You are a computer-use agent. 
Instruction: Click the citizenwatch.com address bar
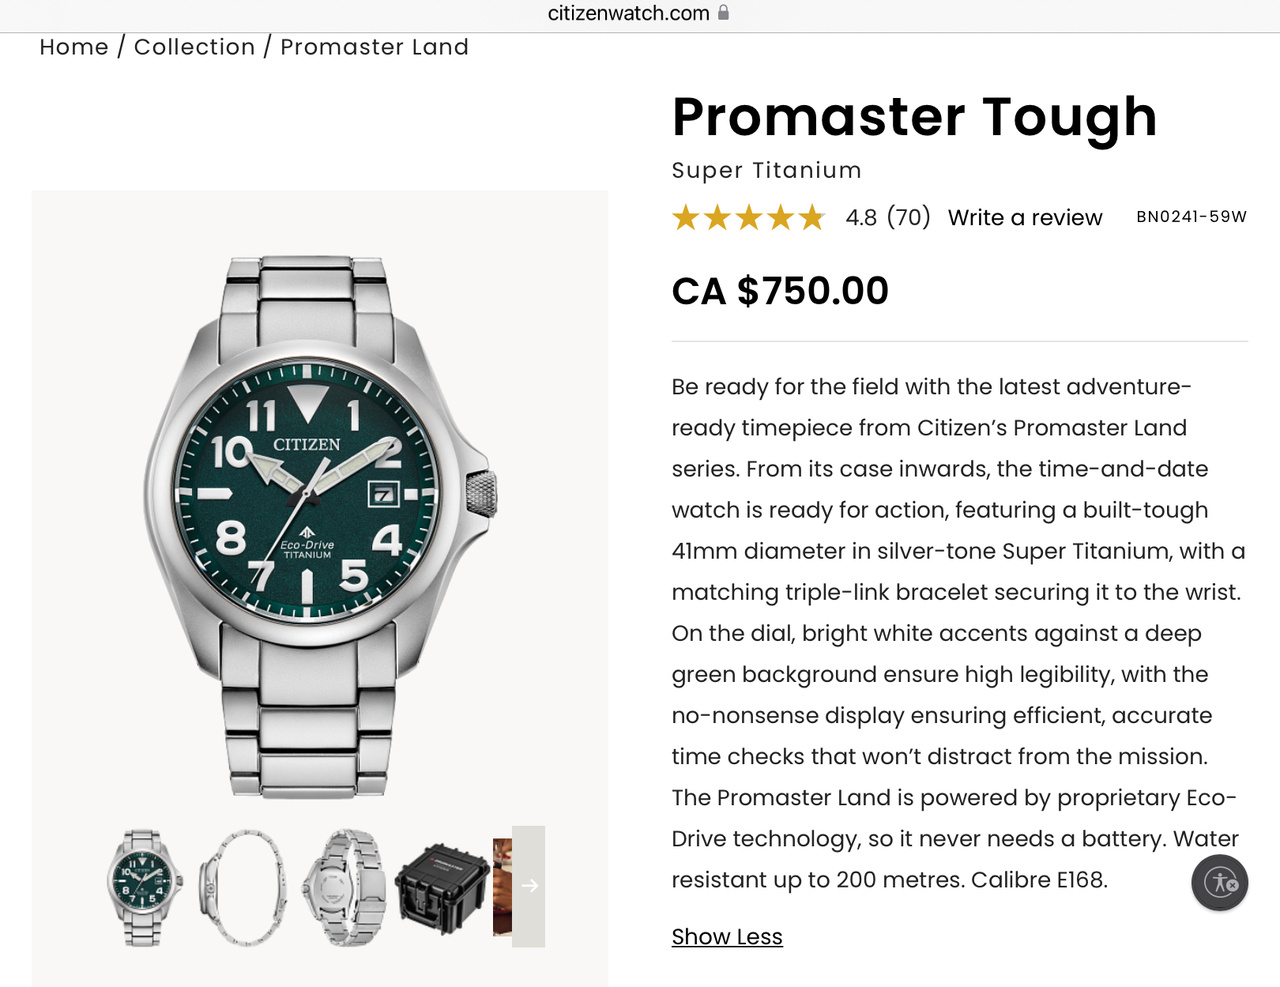[629, 13]
